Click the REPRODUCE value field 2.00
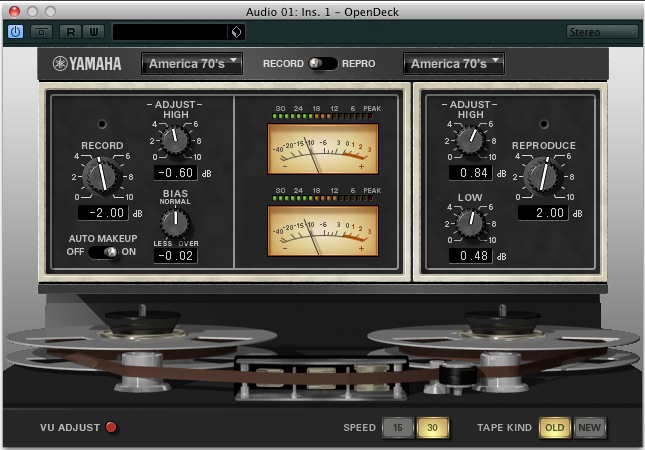This screenshot has height=450, width=645. 543,213
